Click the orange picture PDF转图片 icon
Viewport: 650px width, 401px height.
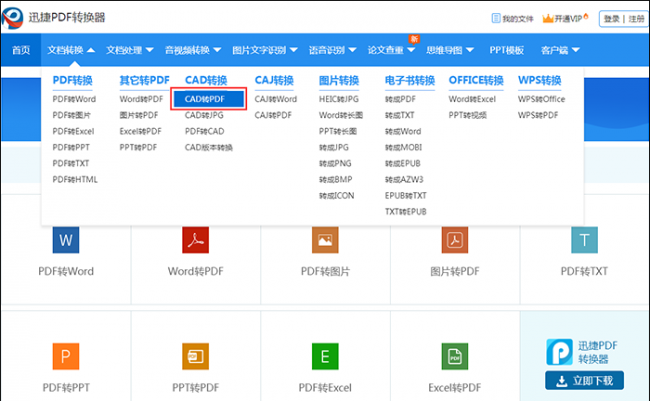tap(325, 240)
